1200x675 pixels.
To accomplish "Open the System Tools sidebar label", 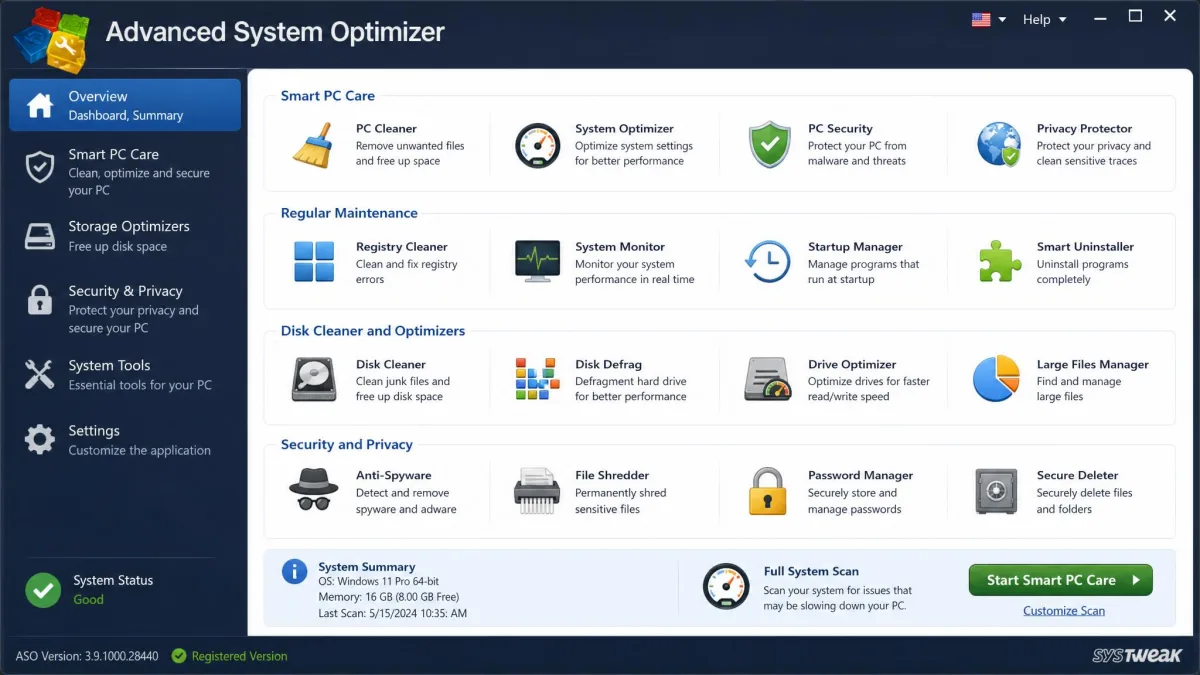I will pos(109,365).
